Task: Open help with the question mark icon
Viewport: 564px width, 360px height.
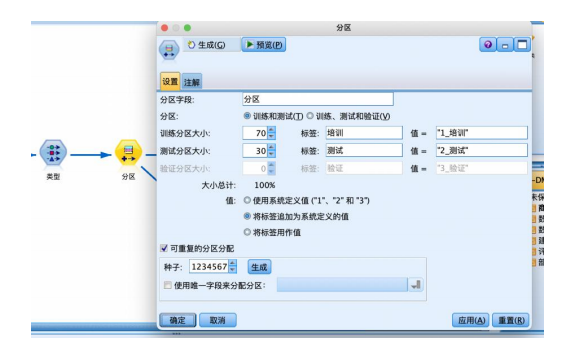Action: click(488, 45)
